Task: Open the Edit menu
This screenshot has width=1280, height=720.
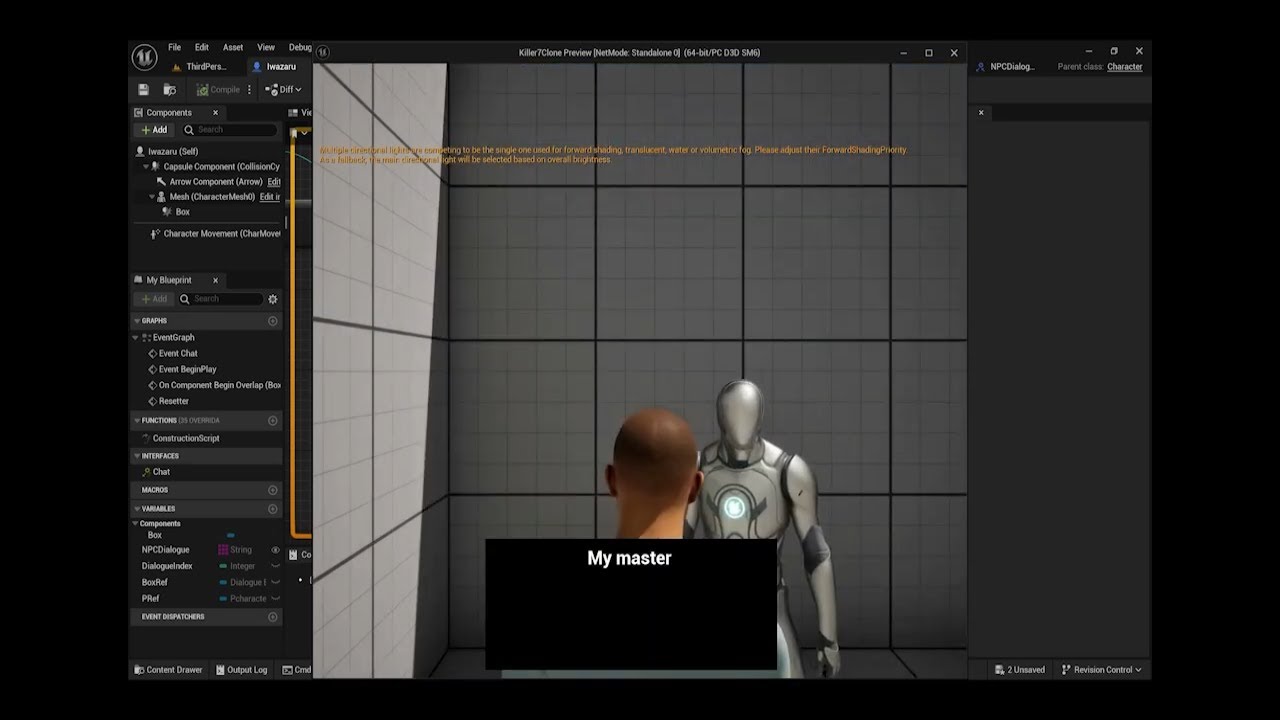Action: tap(202, 47)
